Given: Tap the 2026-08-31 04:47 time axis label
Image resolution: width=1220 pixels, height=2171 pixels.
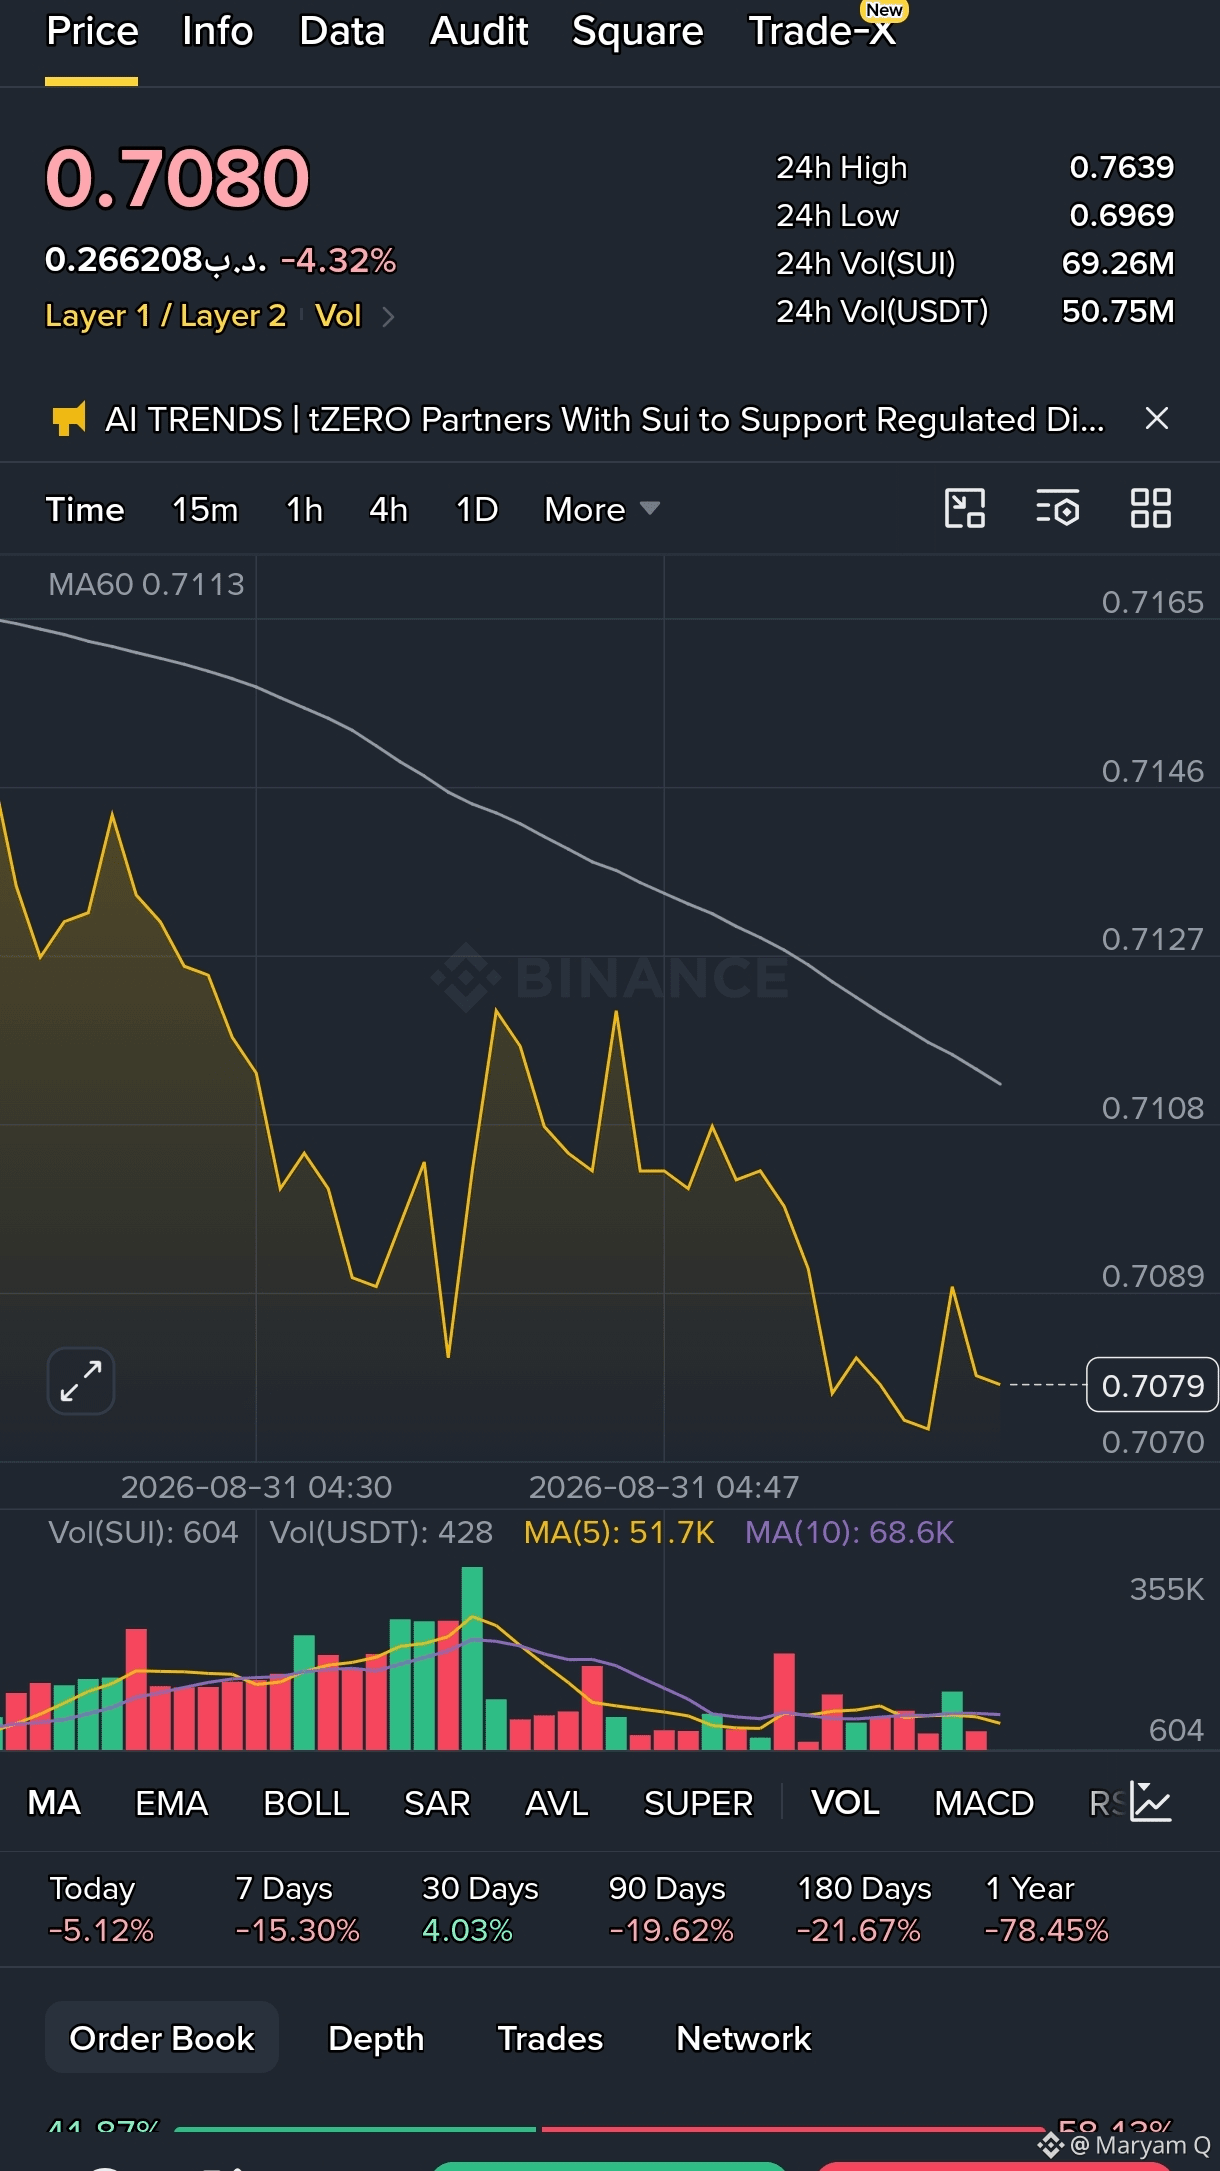Looking at the screenshot, I should [664, 1487].
